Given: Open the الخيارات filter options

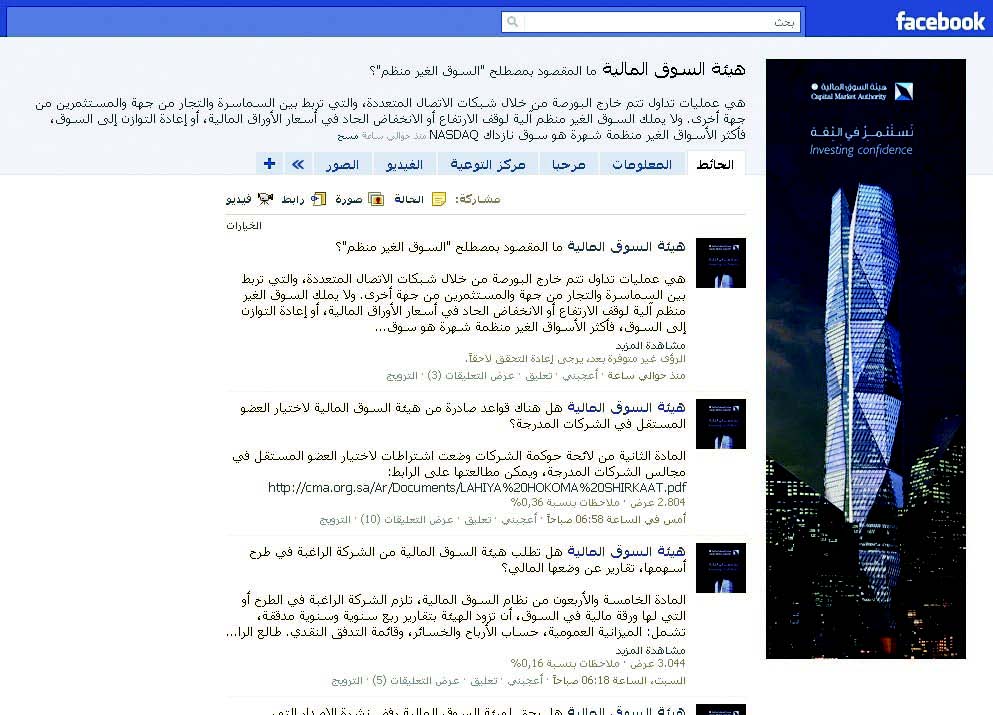Looking at the screenshot, I should [246, 225].
